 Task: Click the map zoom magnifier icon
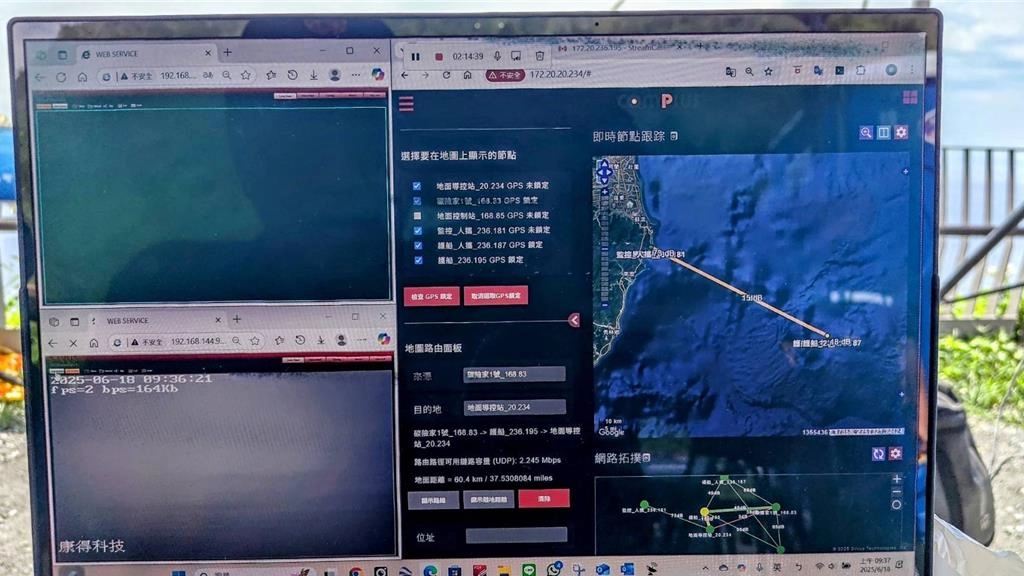866,133
